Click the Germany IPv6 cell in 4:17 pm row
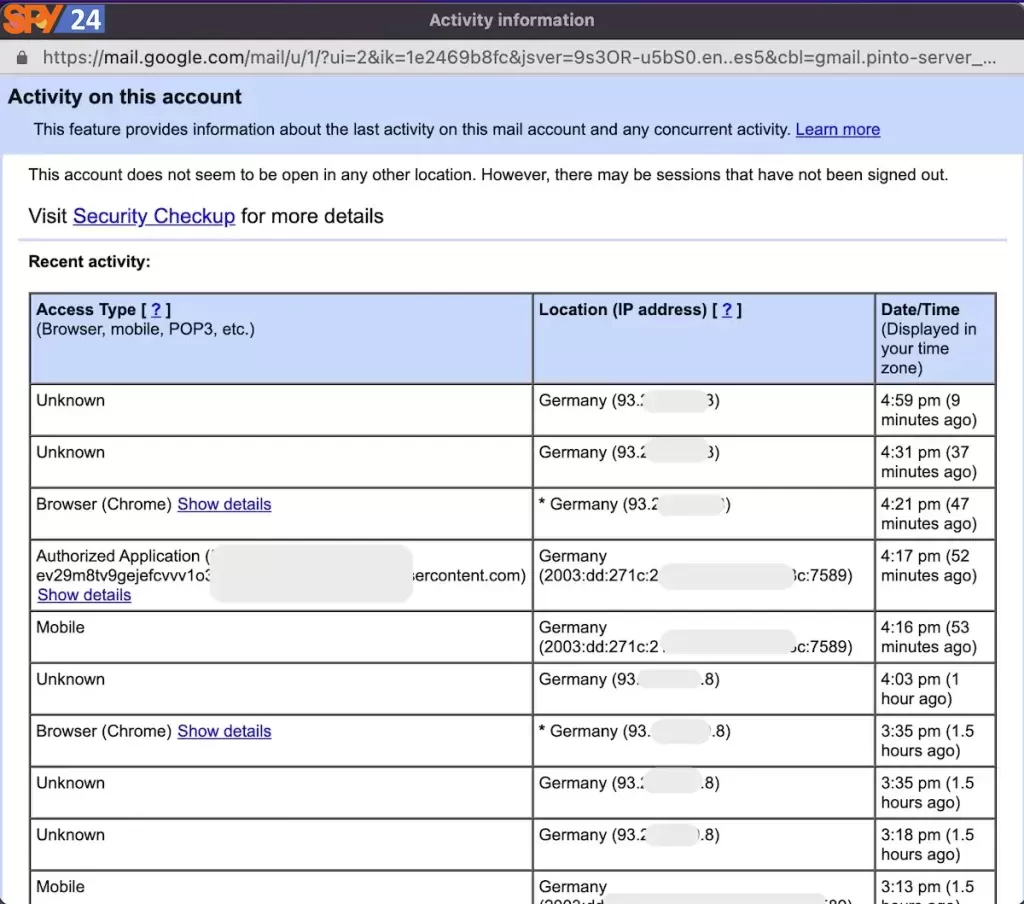The image size is (1024, 904). coord(703,575)
